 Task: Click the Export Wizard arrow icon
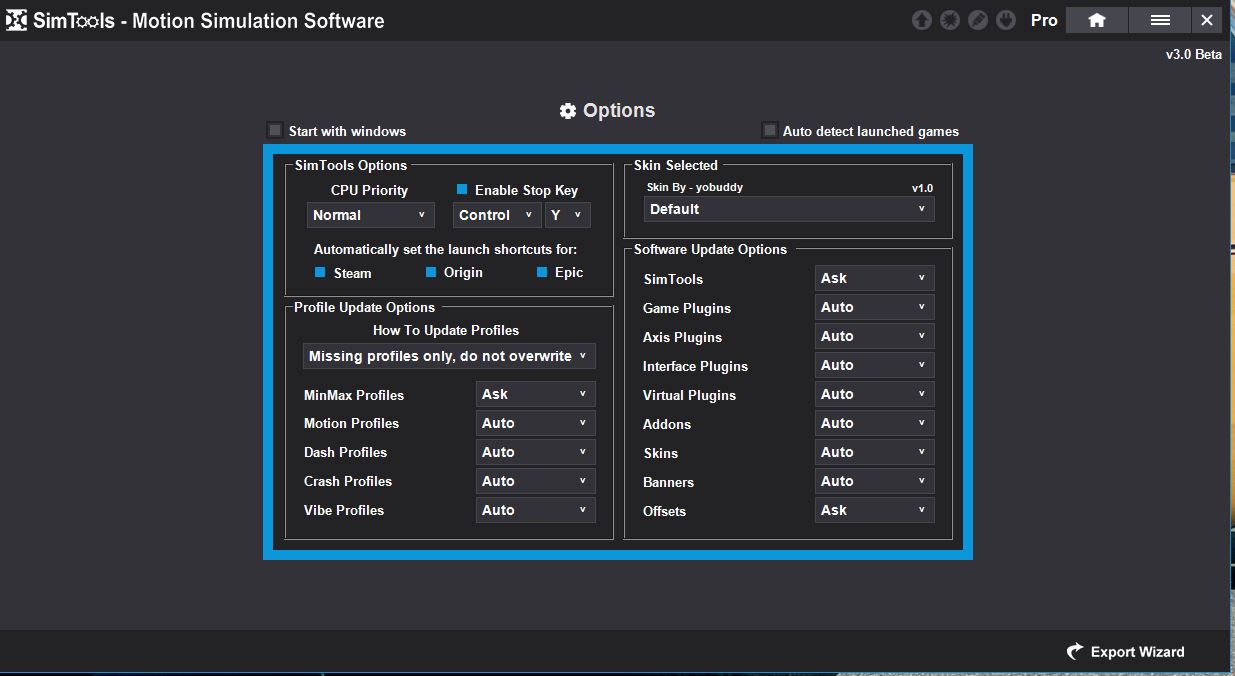point(1075,652)
